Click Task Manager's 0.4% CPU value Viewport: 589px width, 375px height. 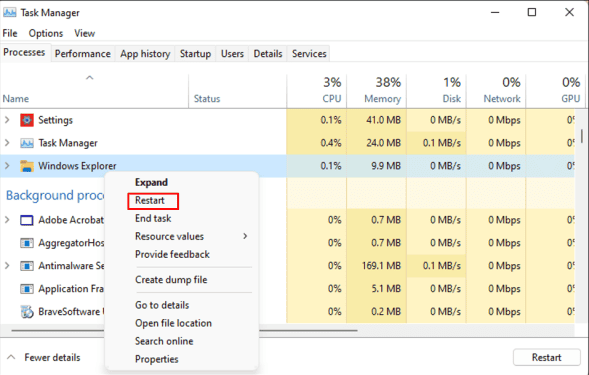click(331, 143)
